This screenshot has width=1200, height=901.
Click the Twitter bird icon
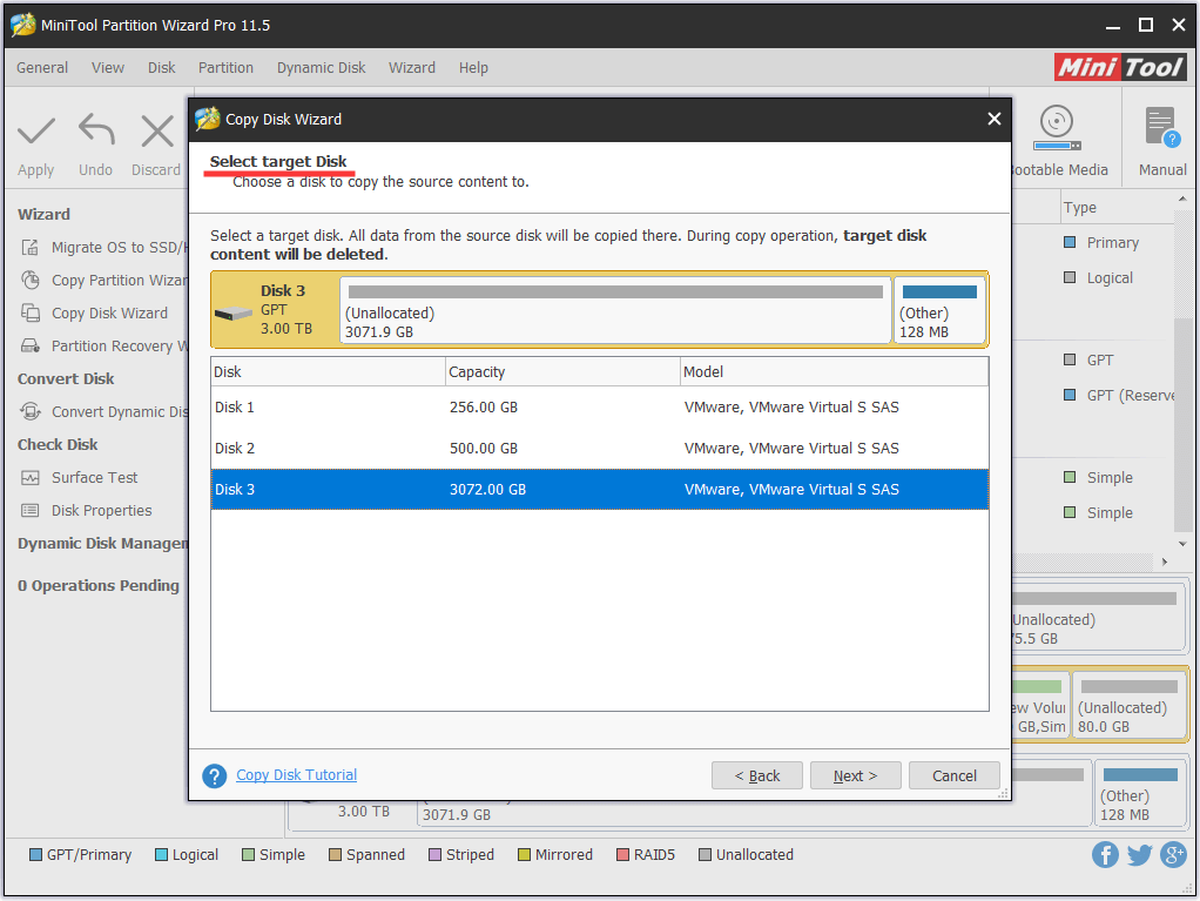pyautogui.click(x=1139, y=854)
